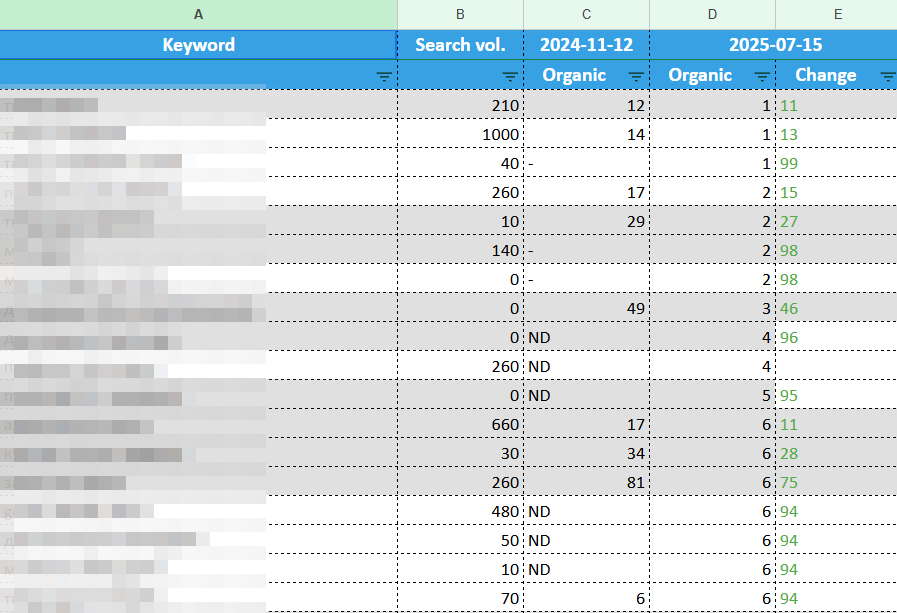Open filter for 2025-07-15 Organic column
The image size is (897, 613).
point(762,76)
